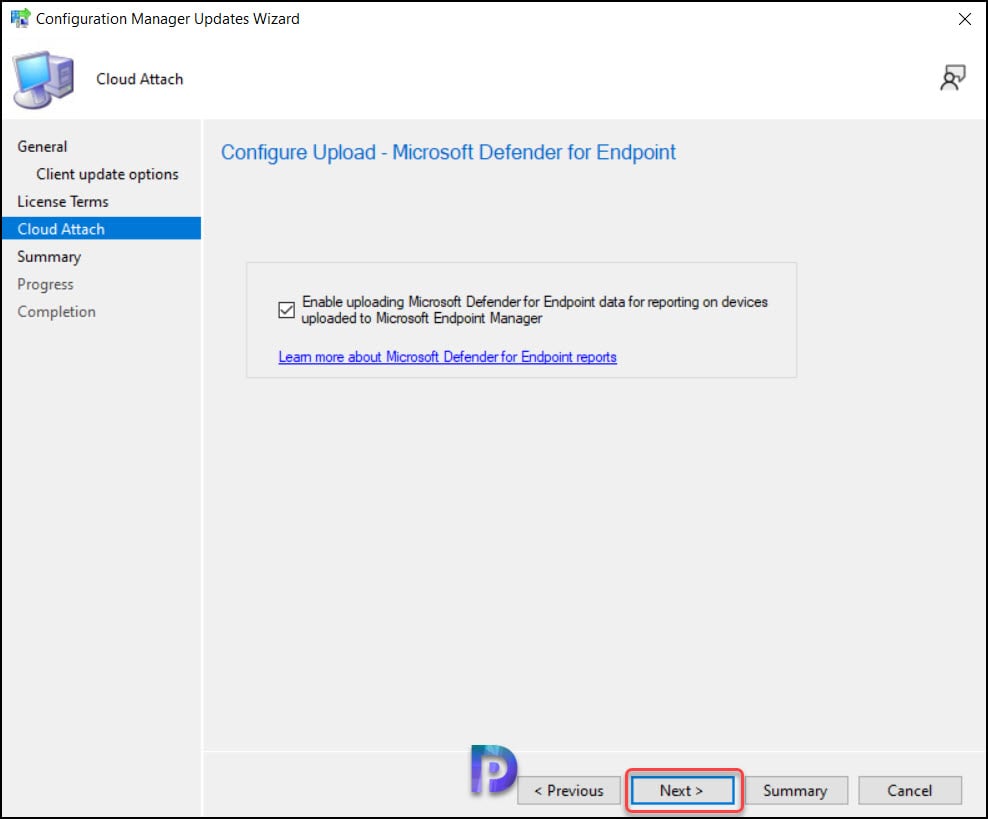Click the Cloud Attach header title text
This screenshot has width=988, height=819.
click(139, 79)
